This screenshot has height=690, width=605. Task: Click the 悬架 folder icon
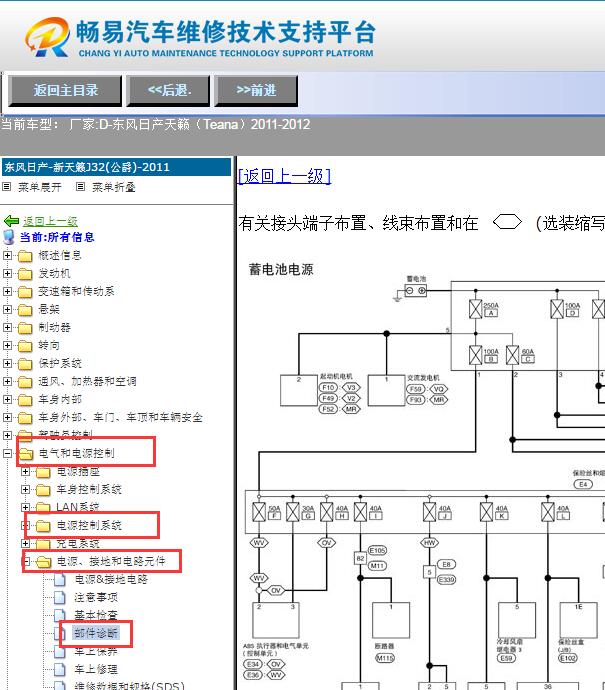point(25,310)
